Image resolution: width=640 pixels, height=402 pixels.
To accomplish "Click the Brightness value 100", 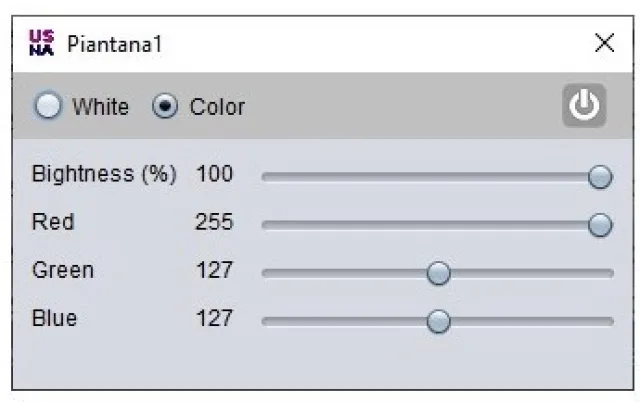I will tap(214, 174).
